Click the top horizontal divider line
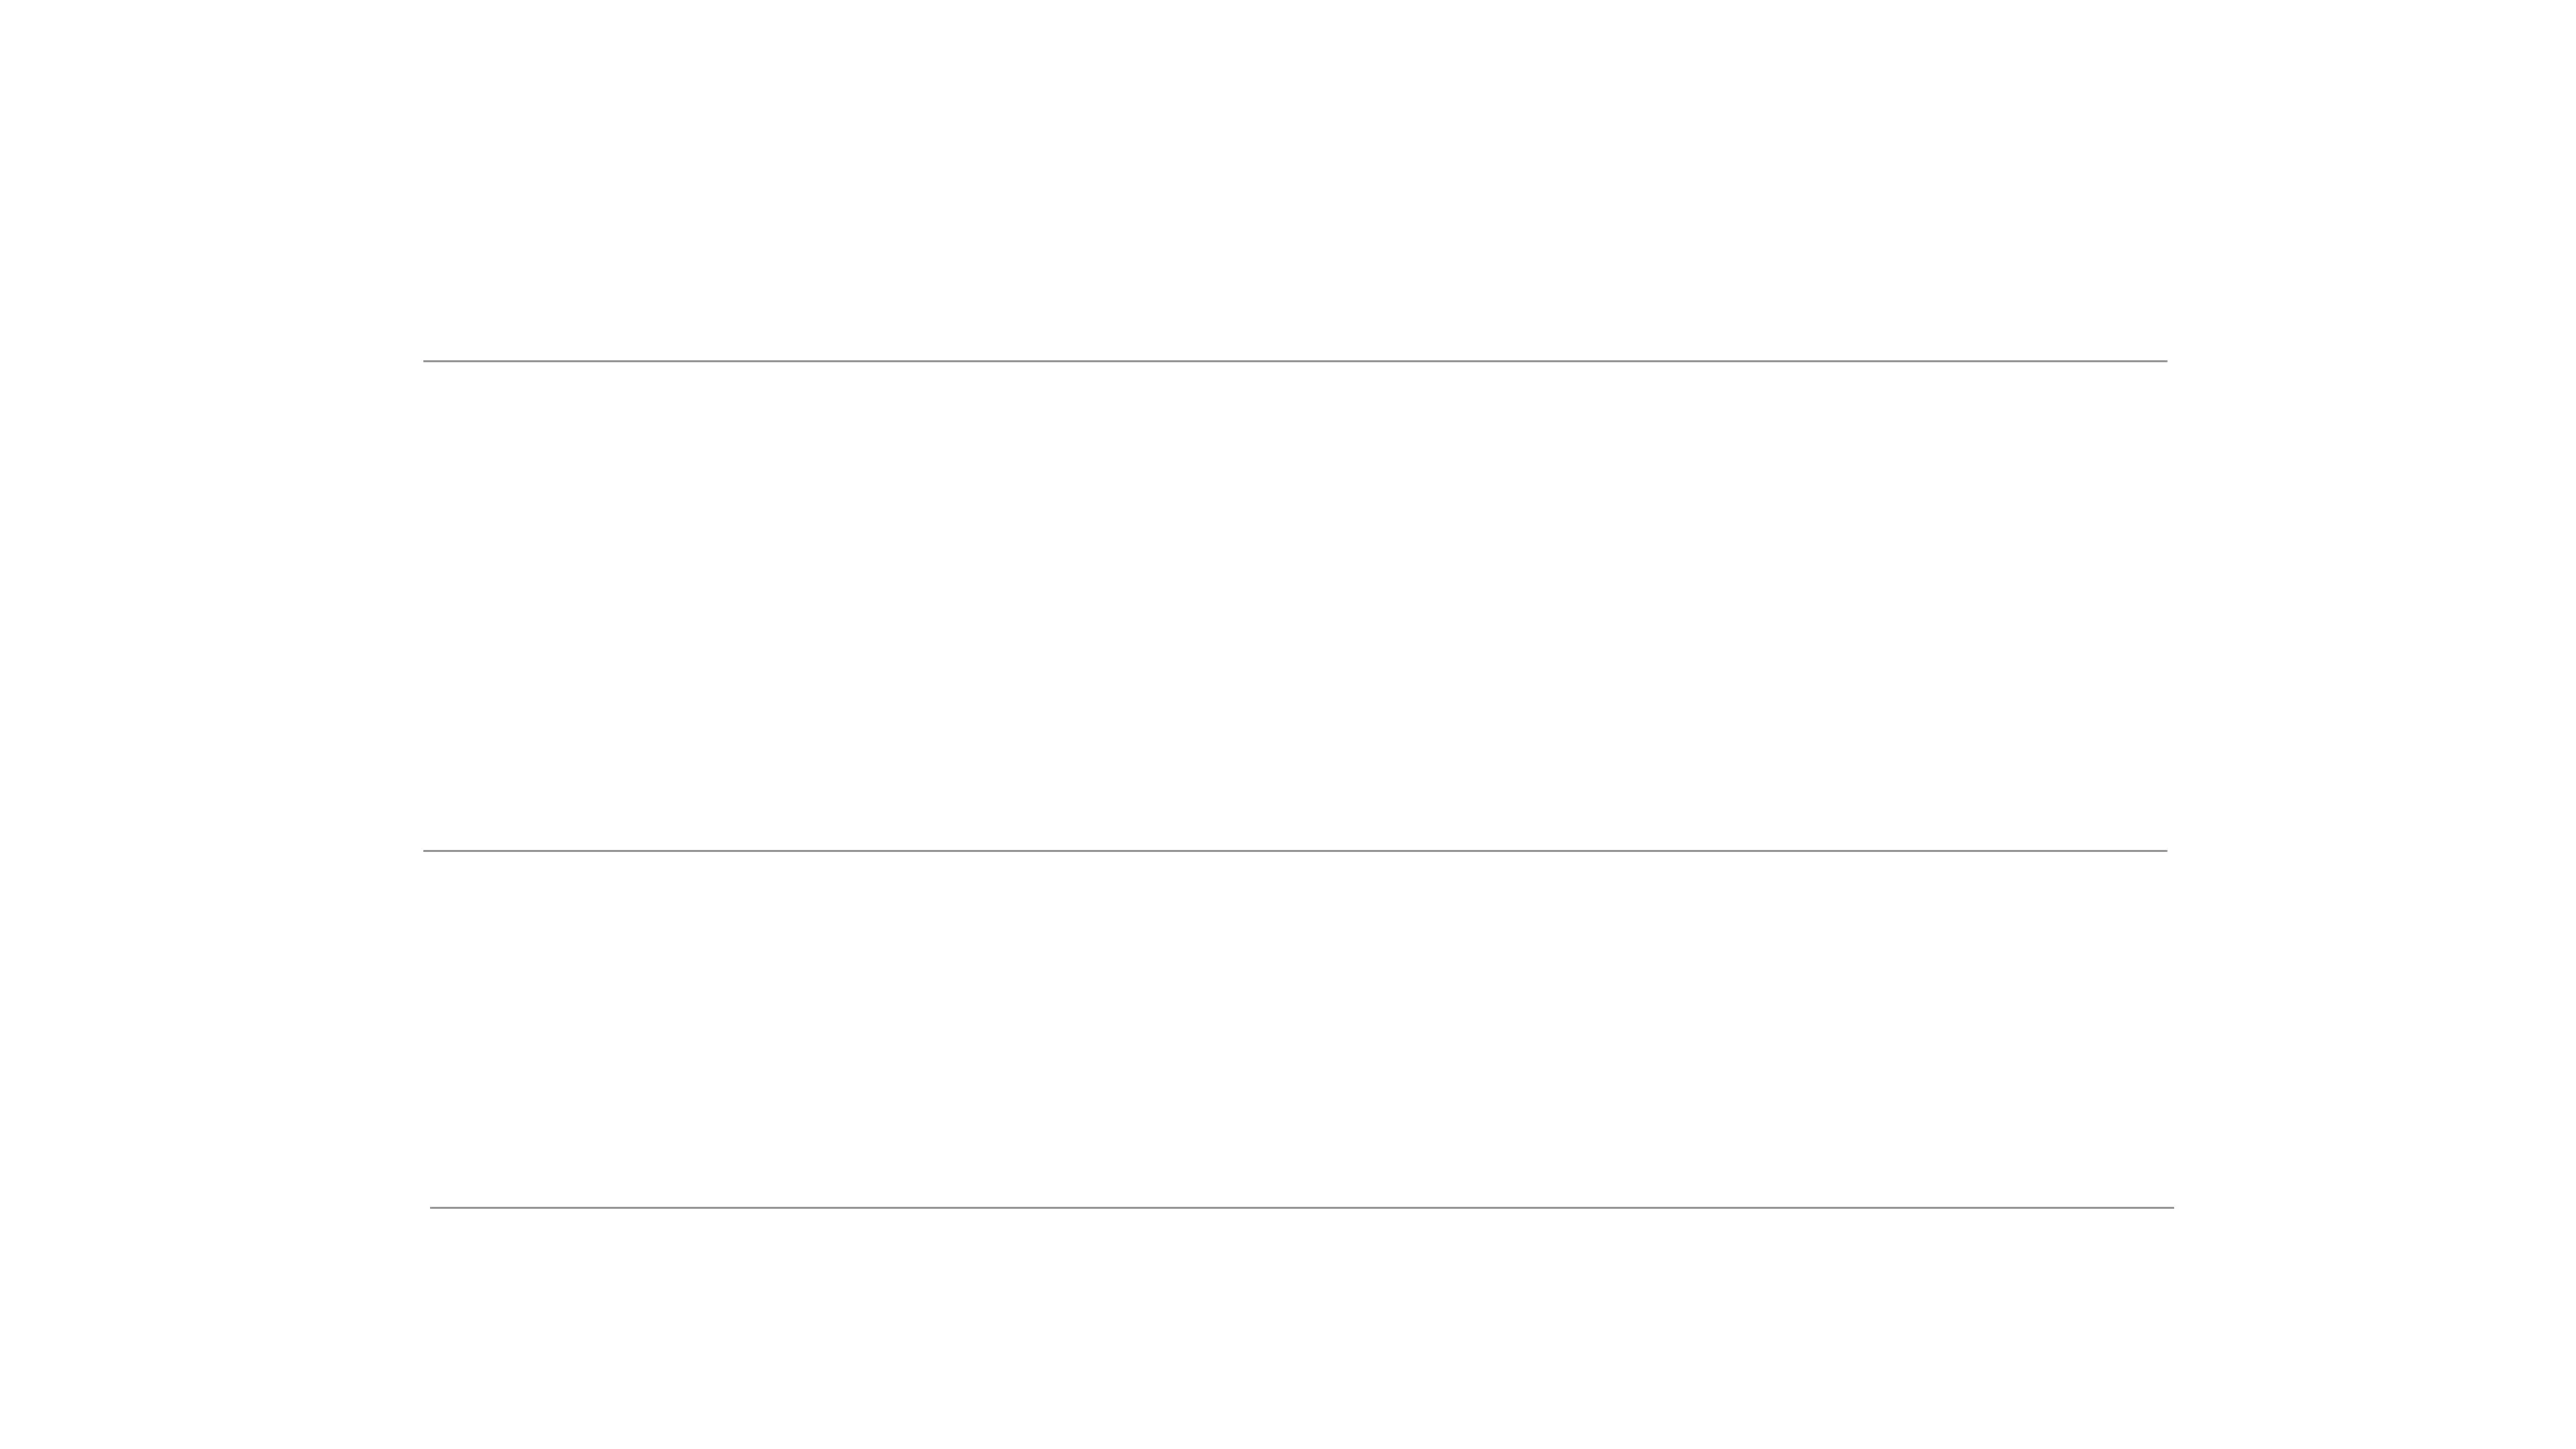This screenshot has height=1449, width=2576. tap(1294, 361)
